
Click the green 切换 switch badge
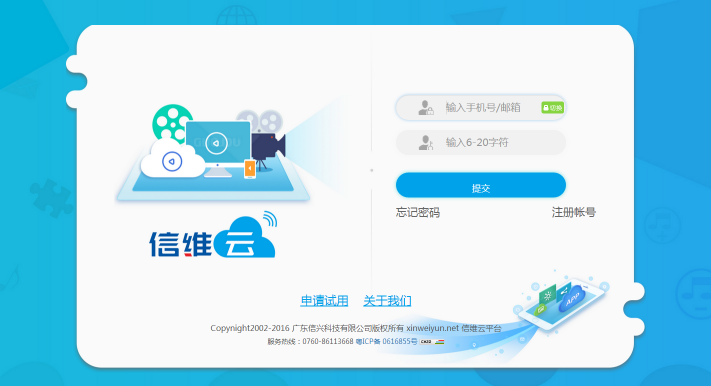click(x=552, y=107)
